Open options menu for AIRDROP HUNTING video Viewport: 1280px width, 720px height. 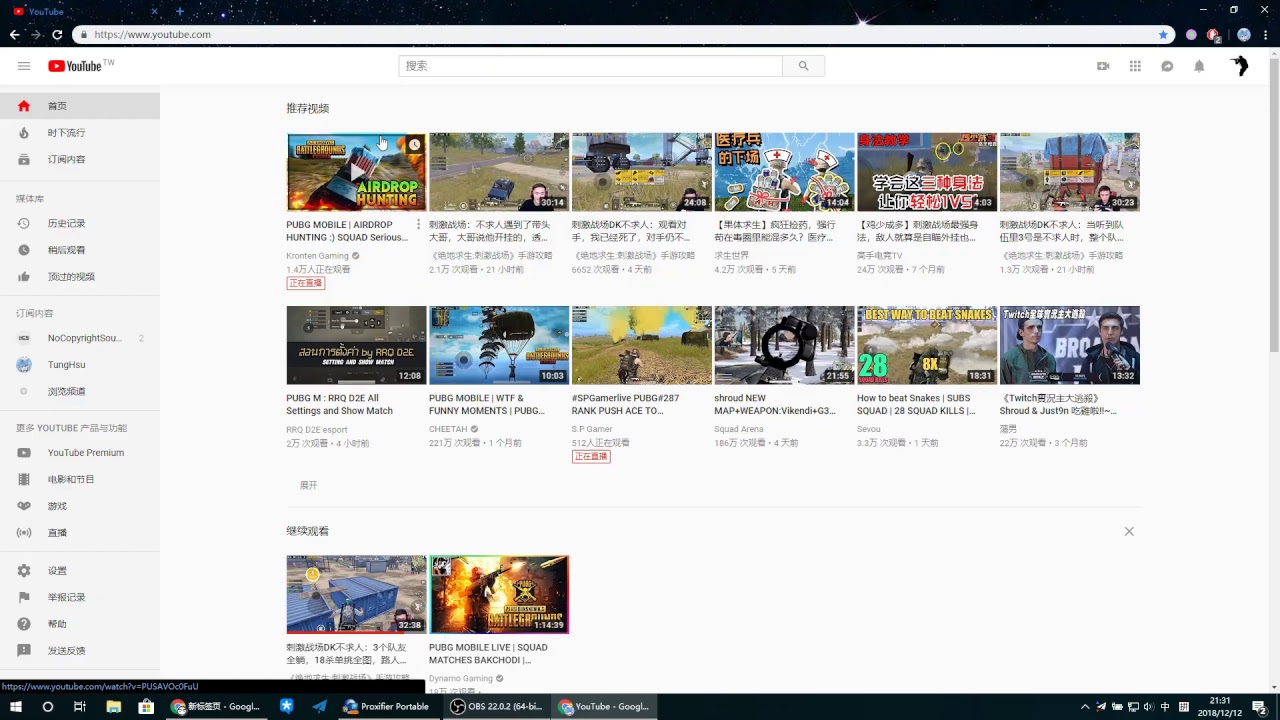click(418, 225)
